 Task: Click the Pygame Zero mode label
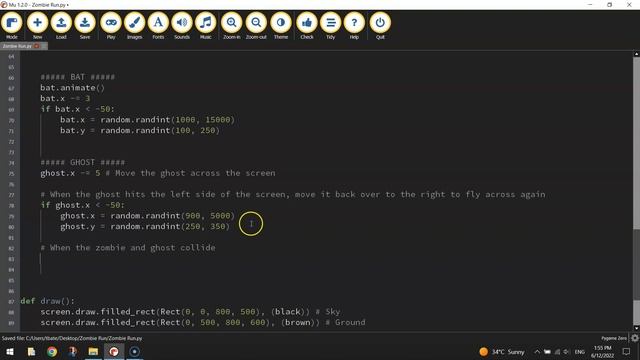click(613, 338)
